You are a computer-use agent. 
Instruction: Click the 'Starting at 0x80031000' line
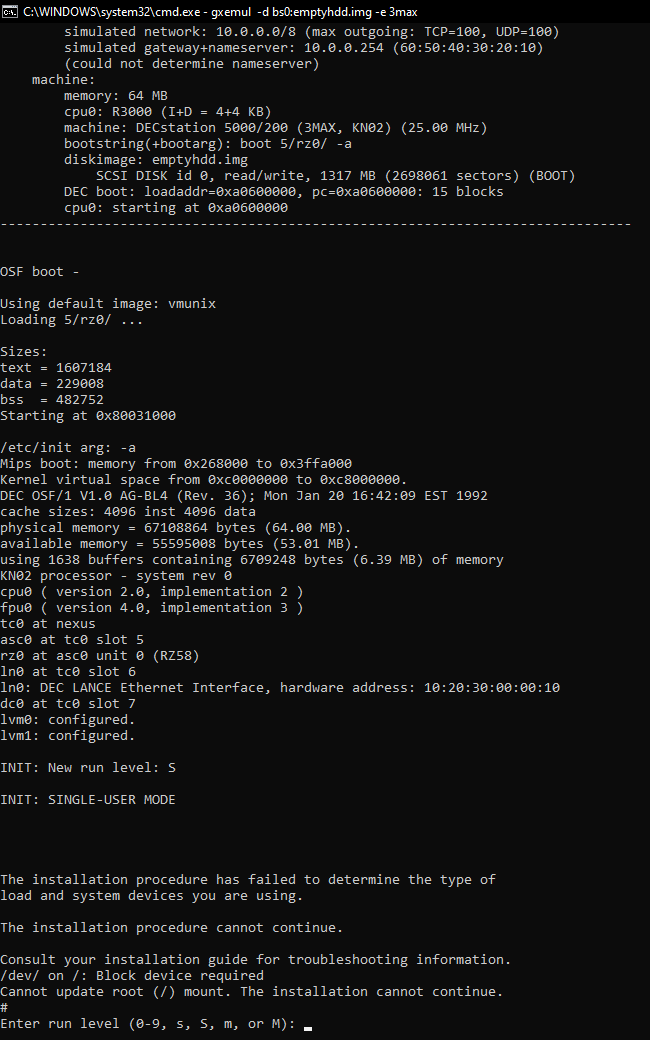(88, 416)
